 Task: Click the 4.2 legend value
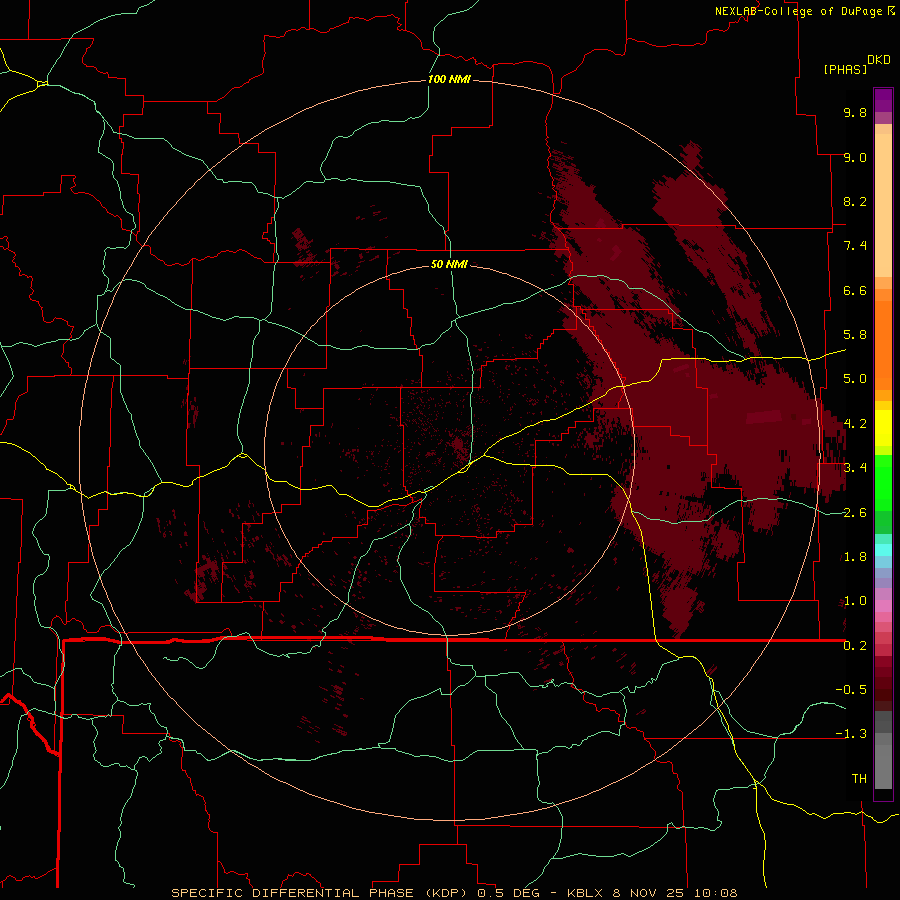(x=855, y=424)
